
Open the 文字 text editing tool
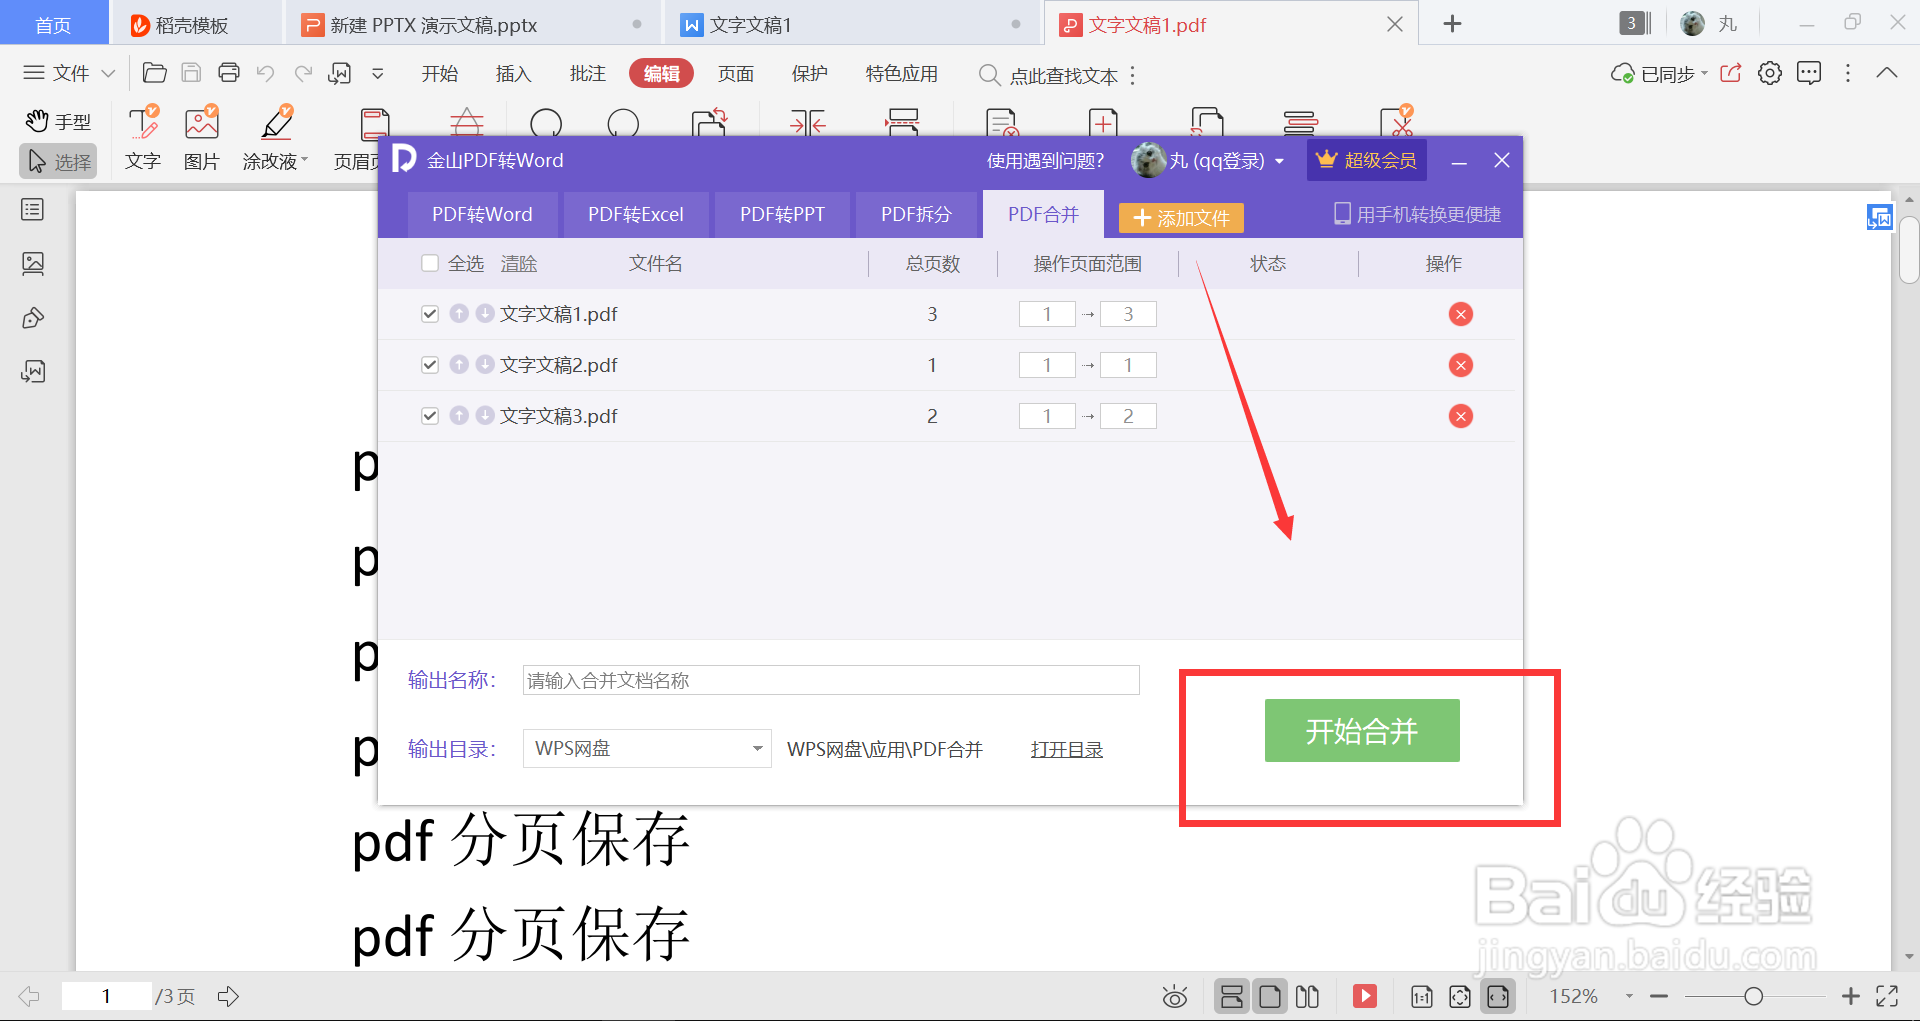click(142, 137)
